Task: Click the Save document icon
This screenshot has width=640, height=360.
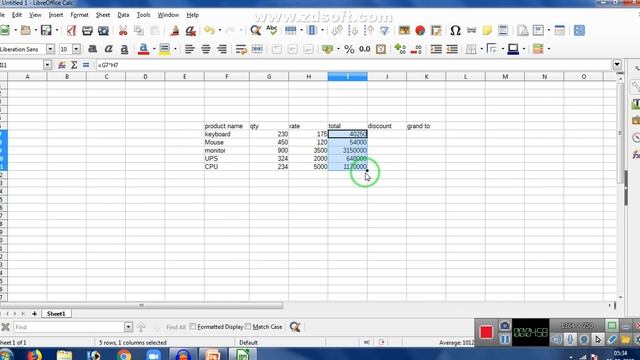Action: tap(46, 30)
